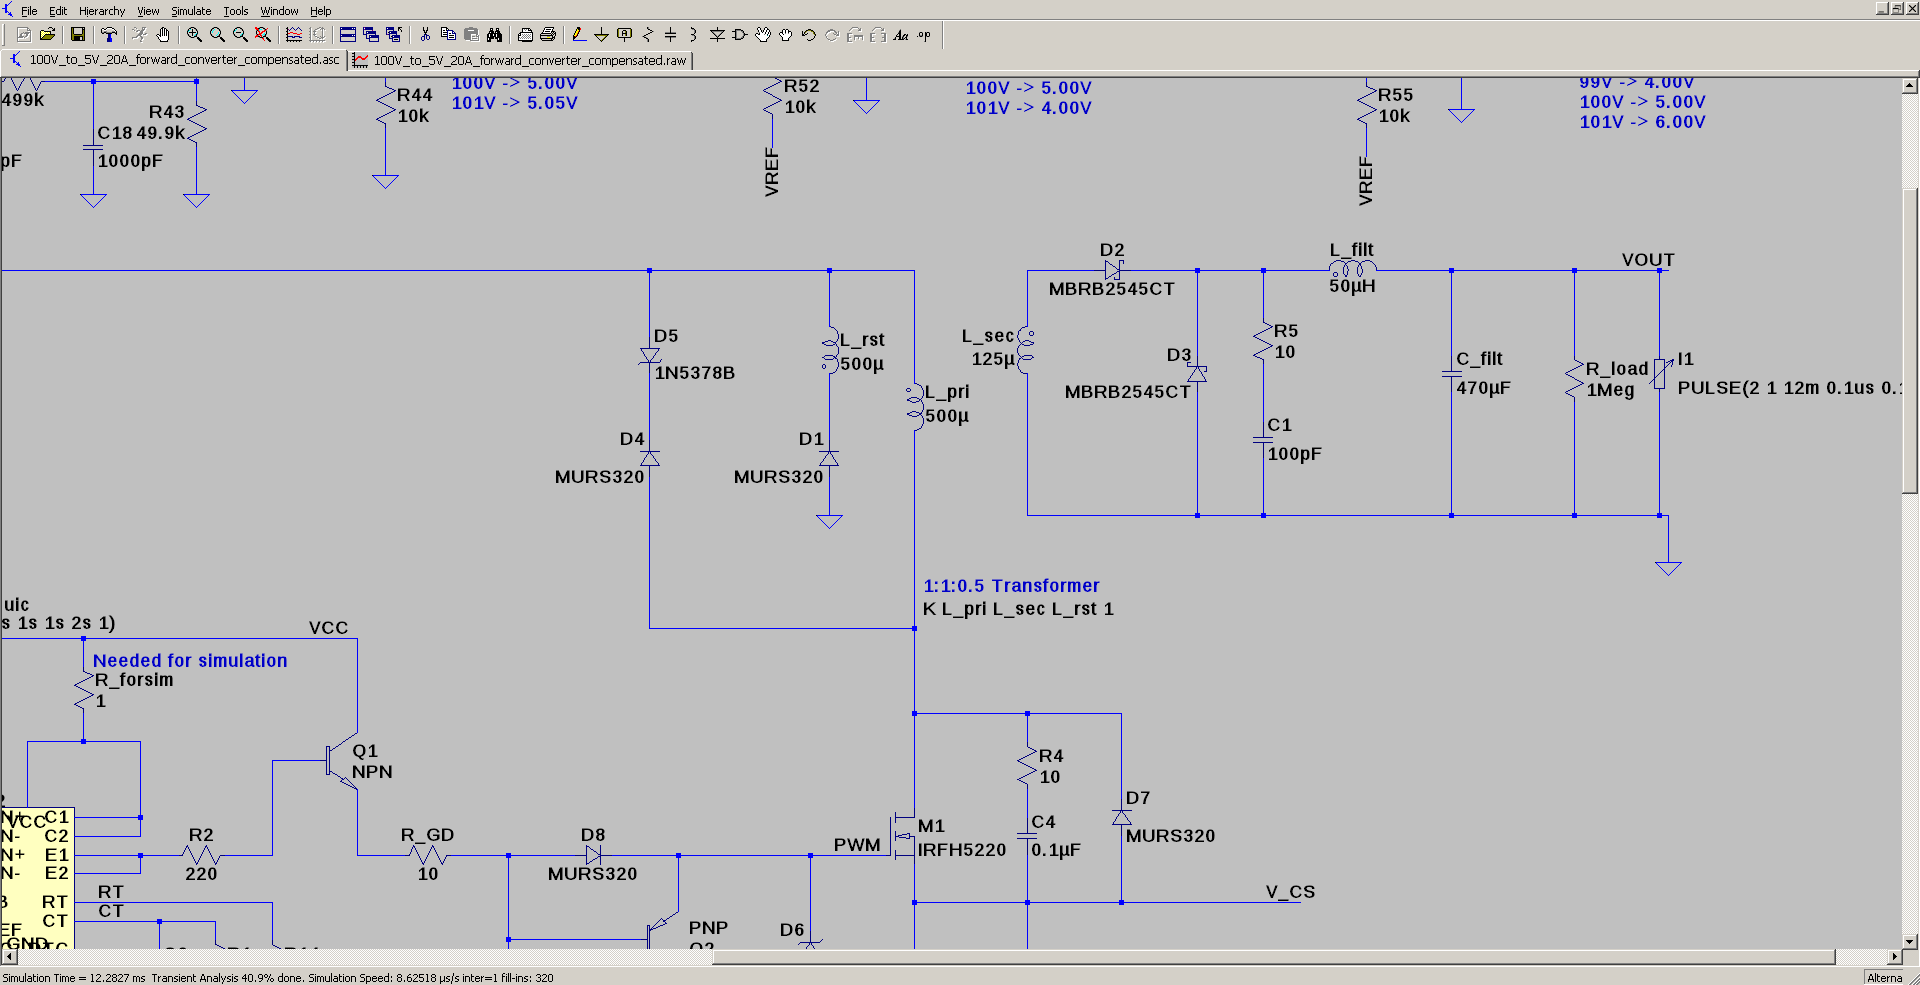Screen dimensions: 1920x985
Task: Click the Cut scissors icon
Action: pyautogui.click(x=425, y=35)
